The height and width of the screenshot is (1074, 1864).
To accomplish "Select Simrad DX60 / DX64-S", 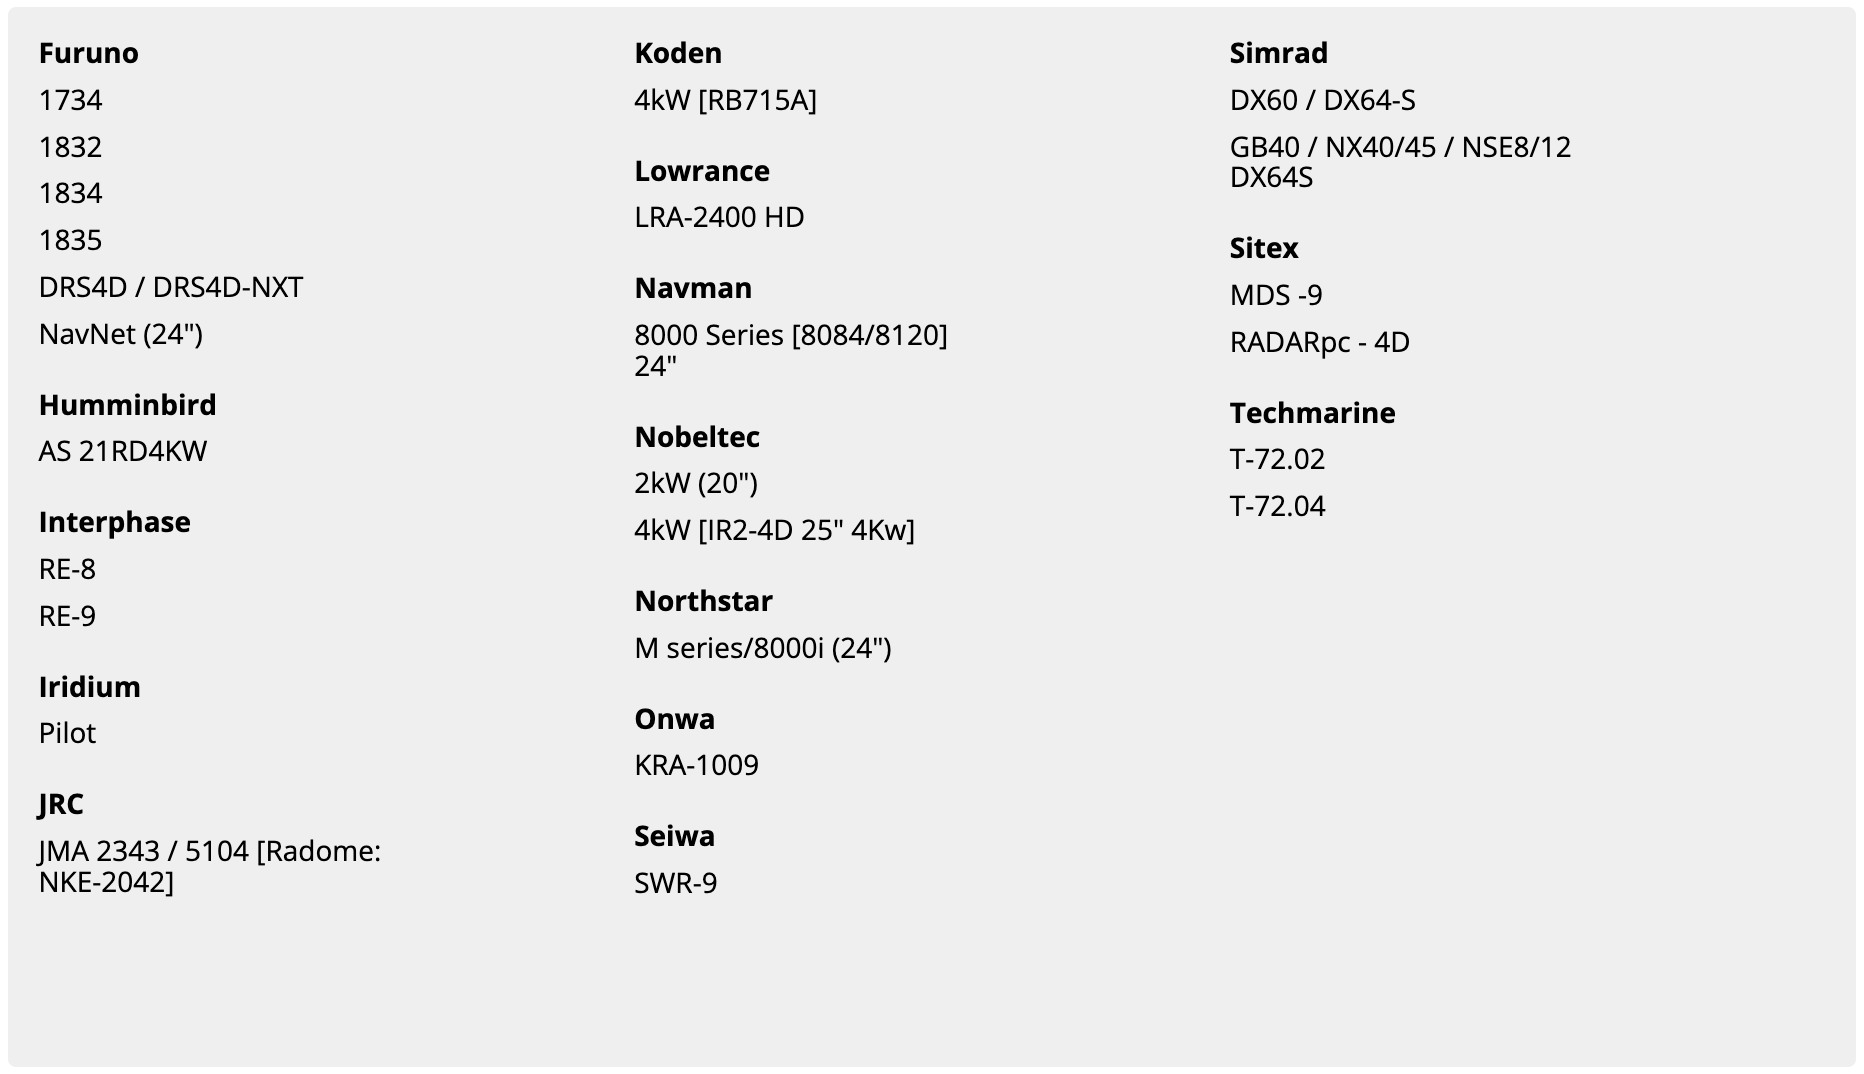I will click(1322, 100).
